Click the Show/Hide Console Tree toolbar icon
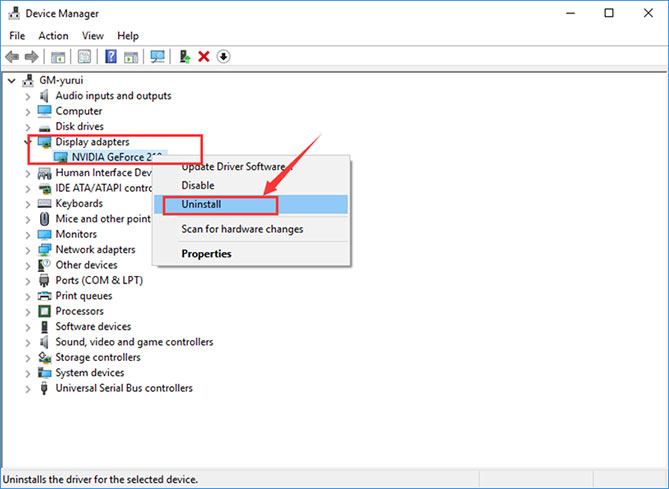This screenshot has width=669, height=489. pyautogui.click(x=59, y=57)
